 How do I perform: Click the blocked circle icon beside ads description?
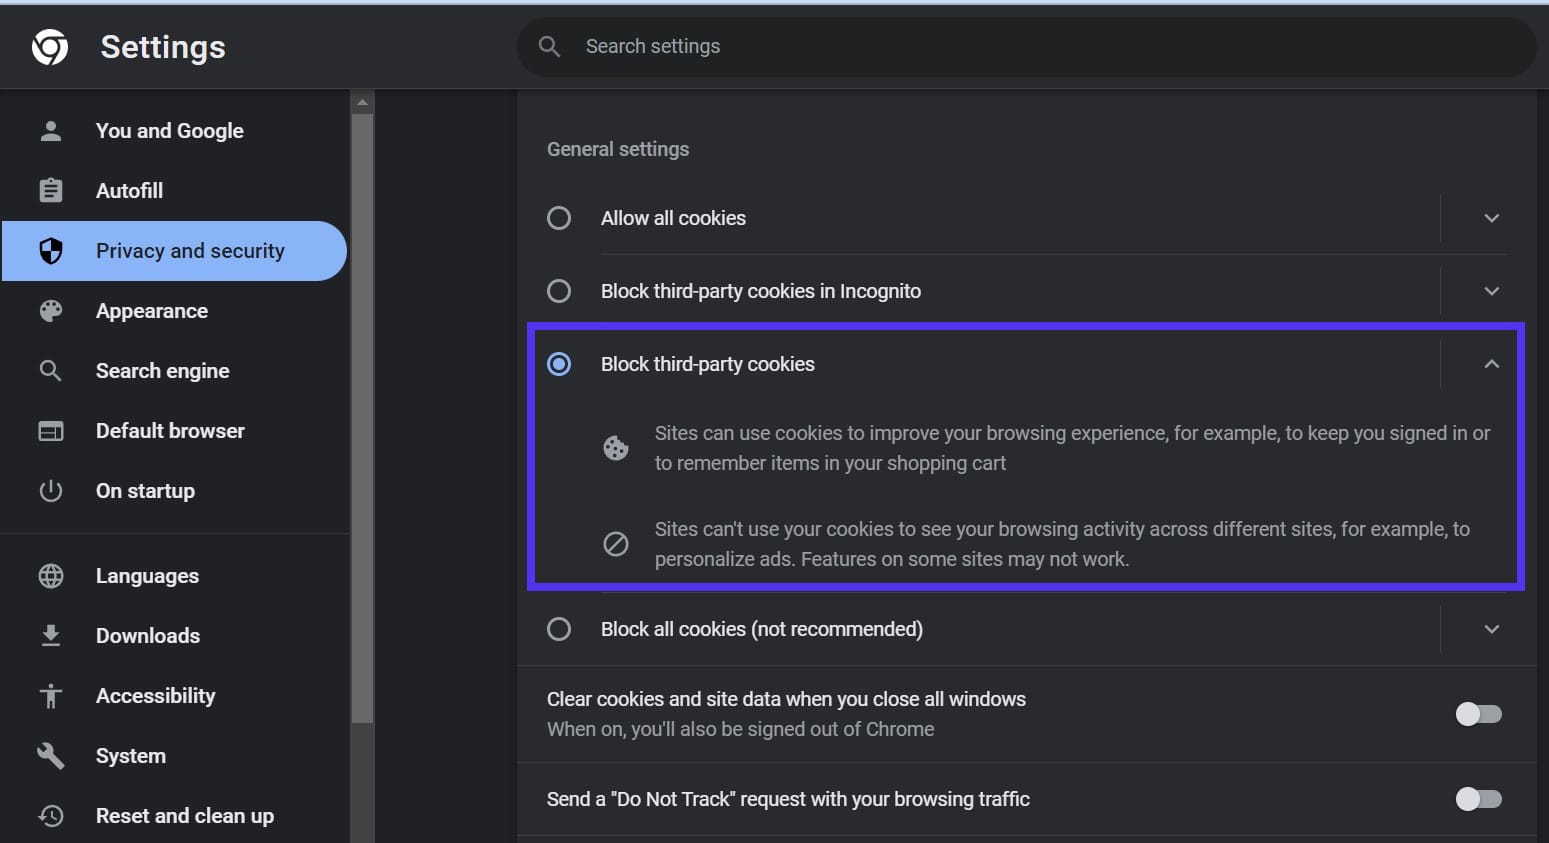pyautogui.click(x=616, y=544)
